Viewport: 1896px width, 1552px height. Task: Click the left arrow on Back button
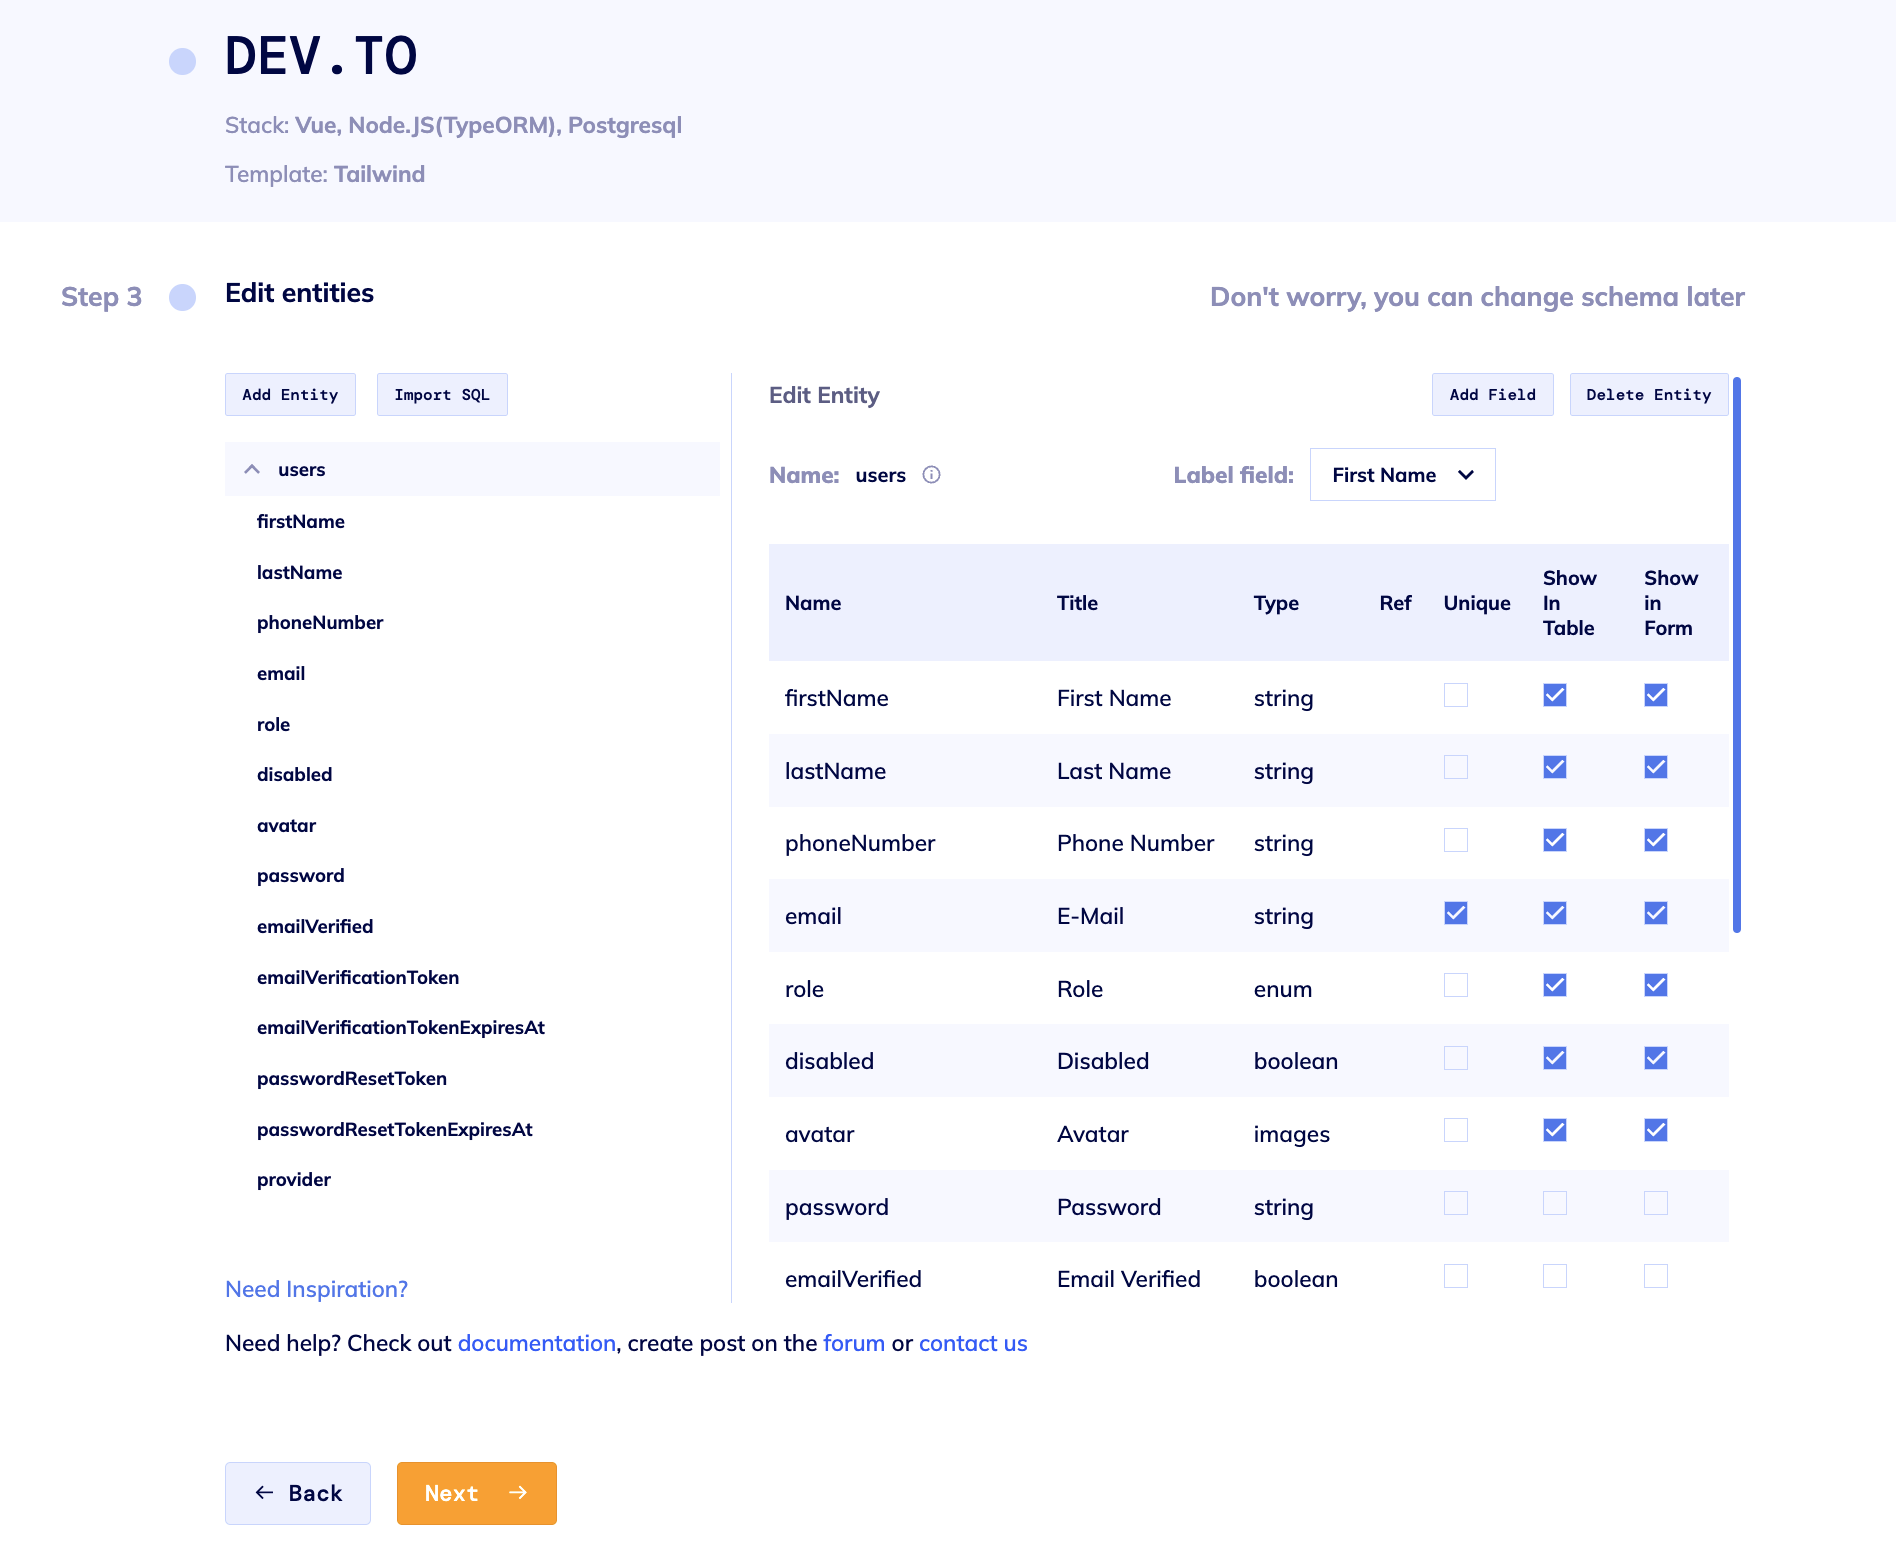tap(265, 1493)
